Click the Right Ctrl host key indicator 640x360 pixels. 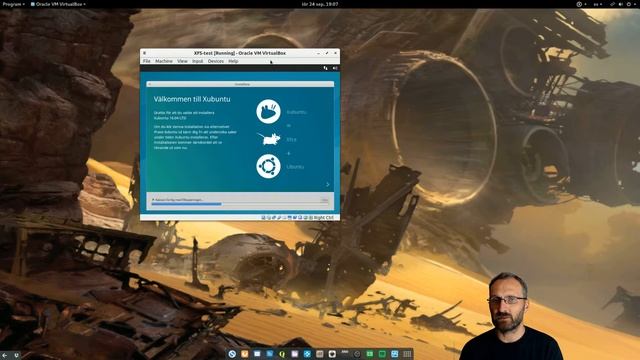pyautogui.click(x=324, y=218)
